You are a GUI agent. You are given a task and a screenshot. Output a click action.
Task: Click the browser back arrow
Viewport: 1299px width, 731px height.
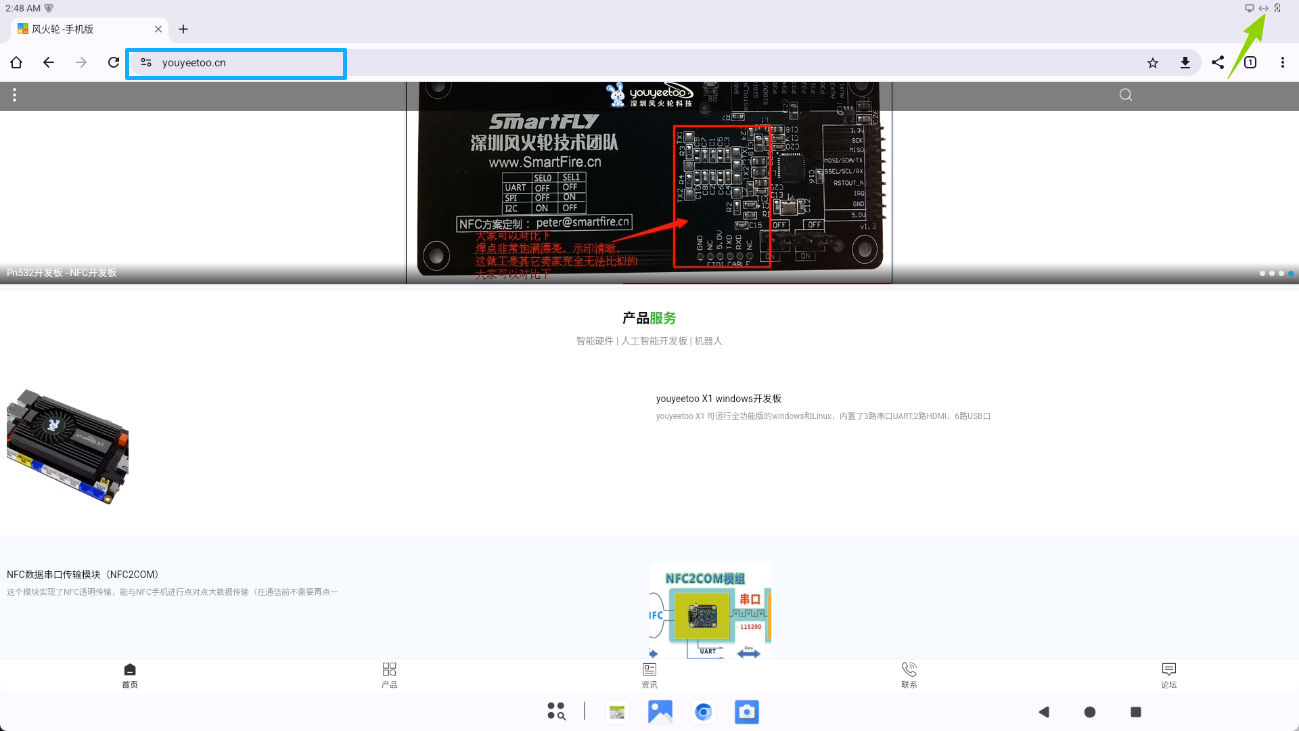point(48,63)
